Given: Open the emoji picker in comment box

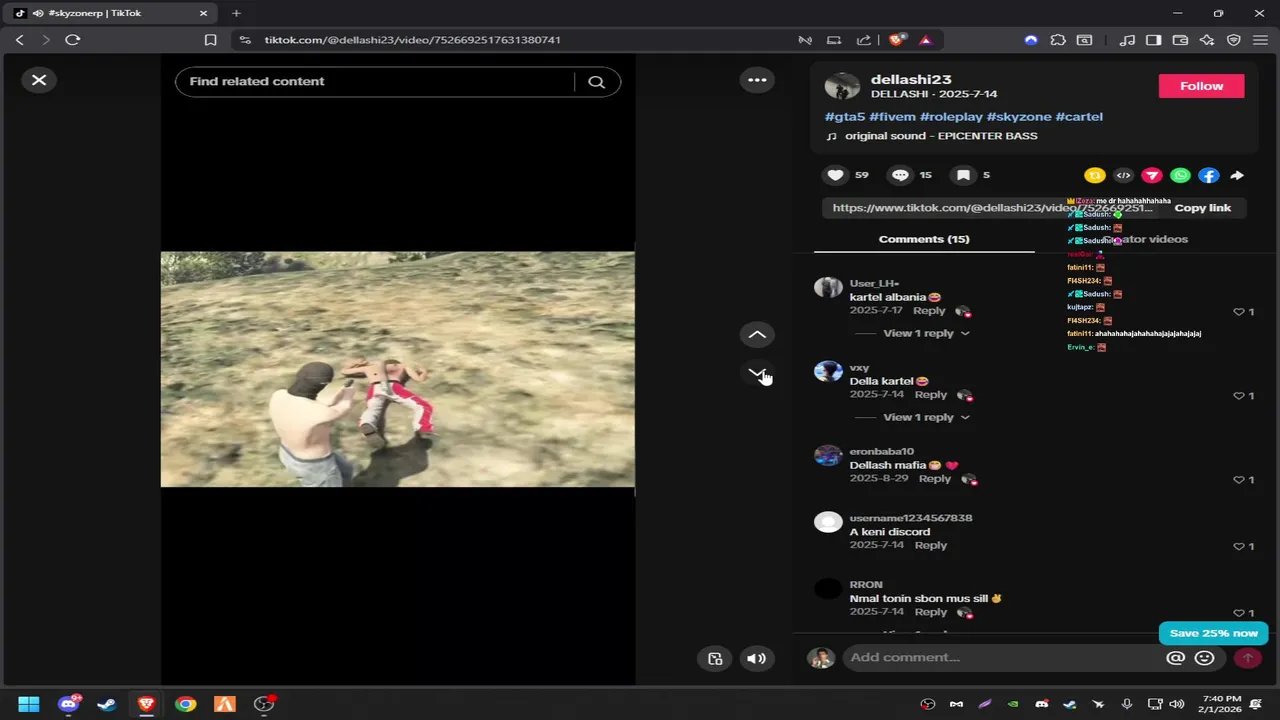Looking at the screenshot, I should coord(1205,658).
